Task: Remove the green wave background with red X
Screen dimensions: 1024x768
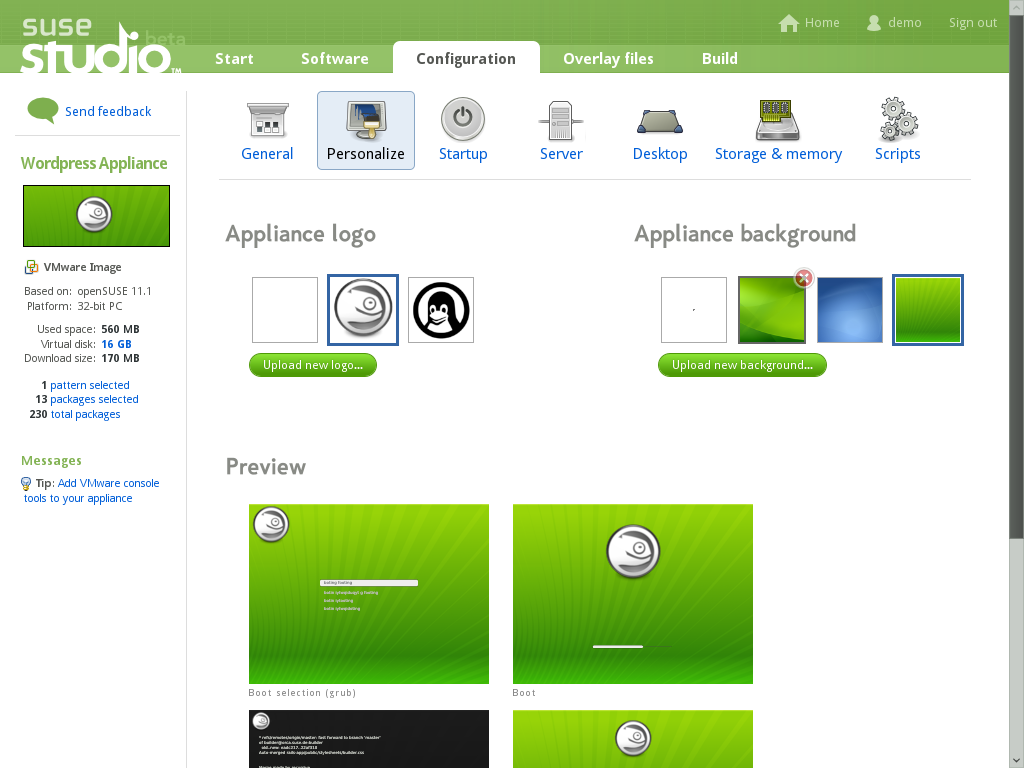Action: (803, 279)
